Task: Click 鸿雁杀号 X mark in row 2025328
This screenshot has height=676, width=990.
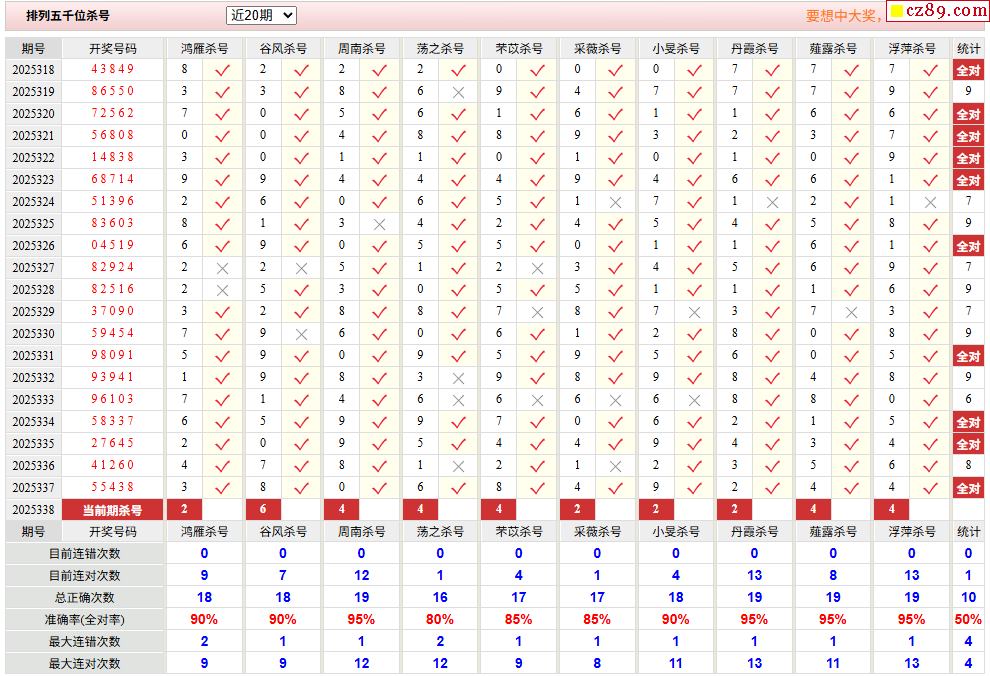Action: pyautogui.click(x=222, y=290)
